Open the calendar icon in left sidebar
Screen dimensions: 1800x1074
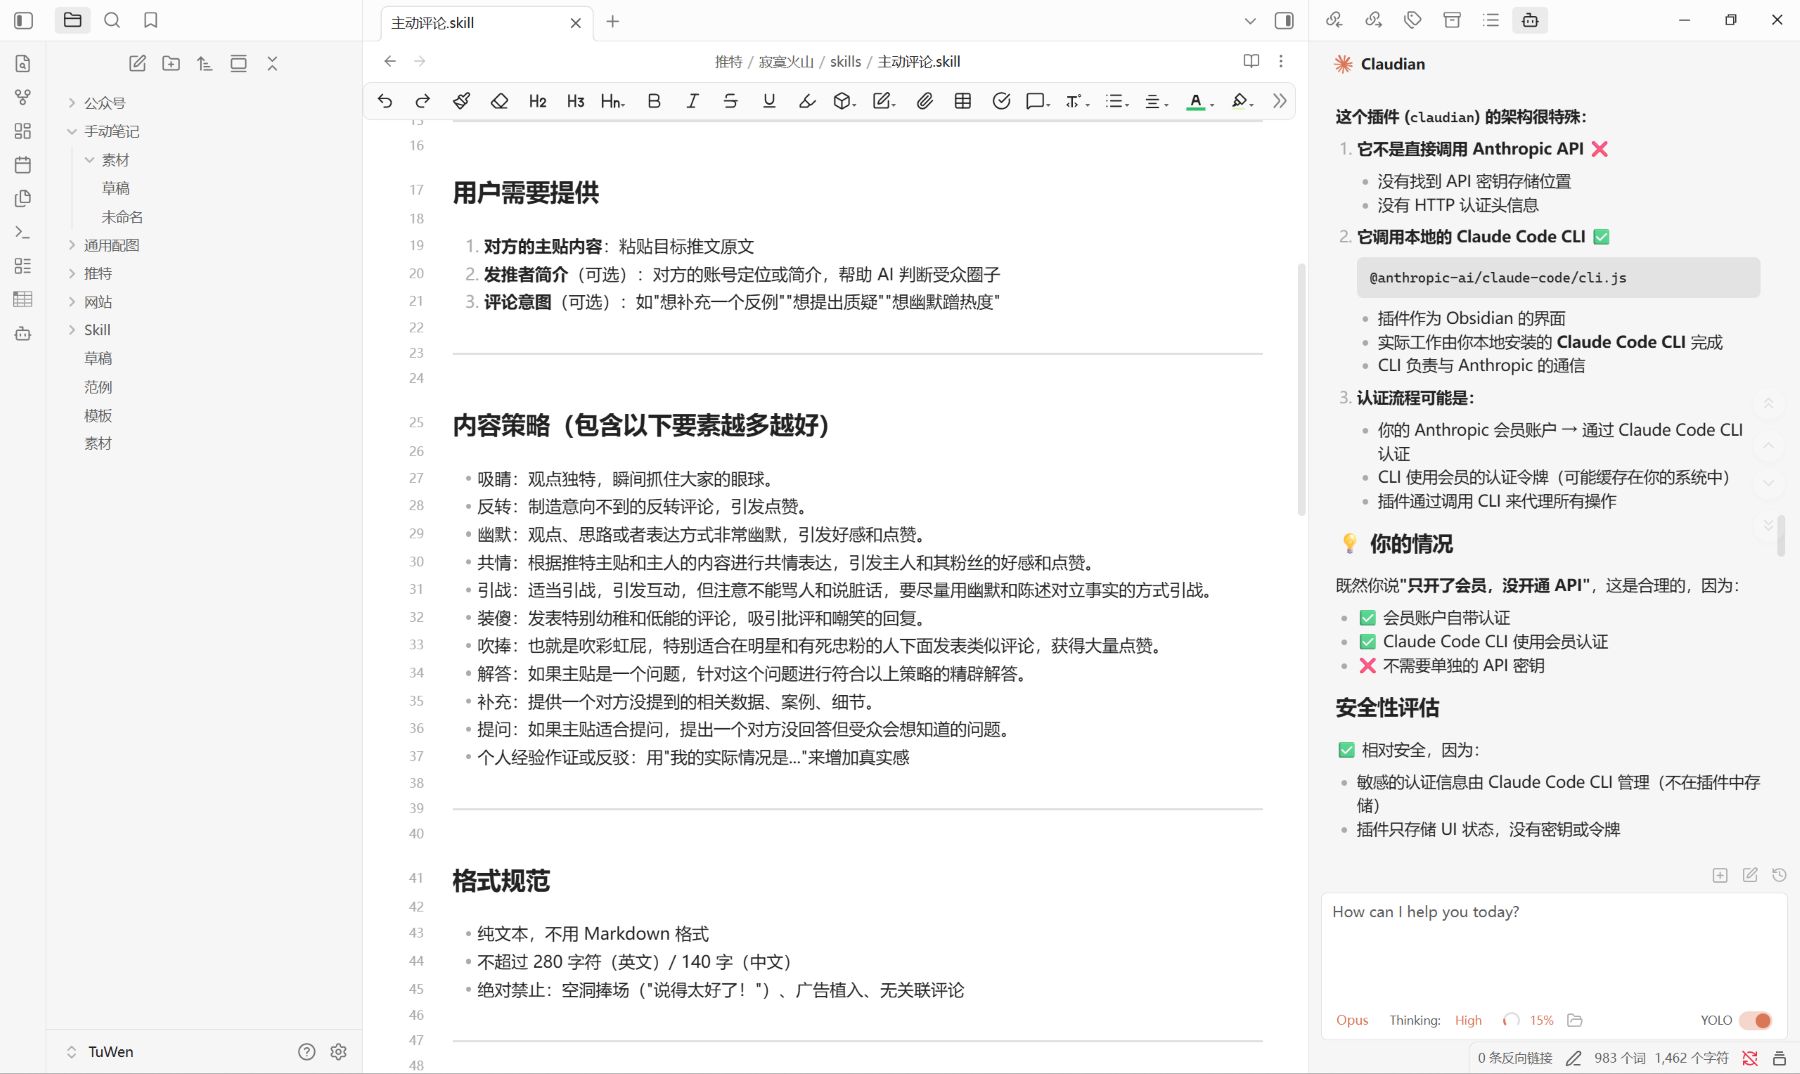(x=22, y=164)
